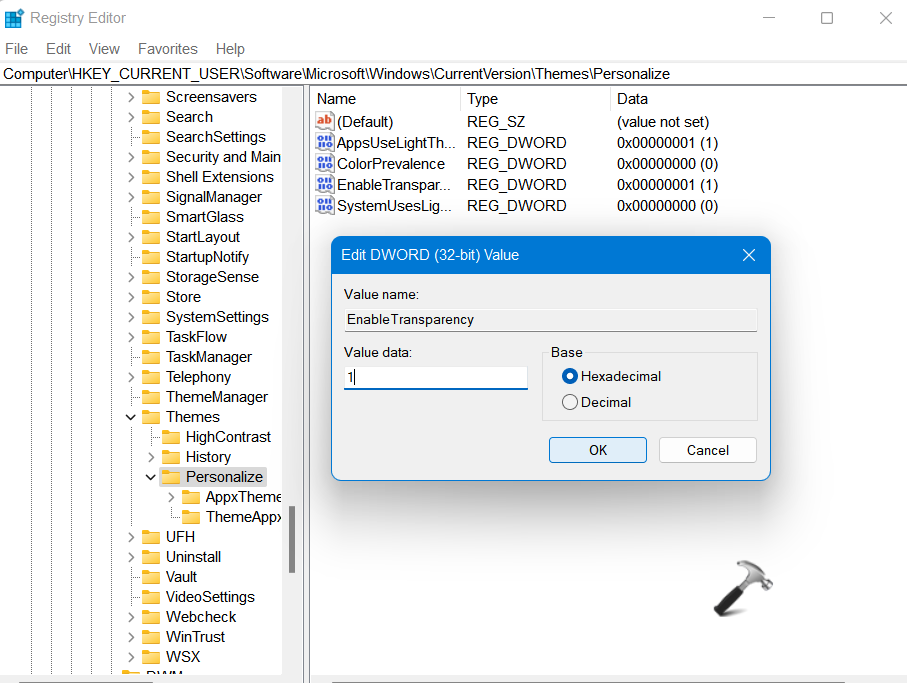Click into the Value data field
Viewport: 907px width, 683px height.
point(436,377)
